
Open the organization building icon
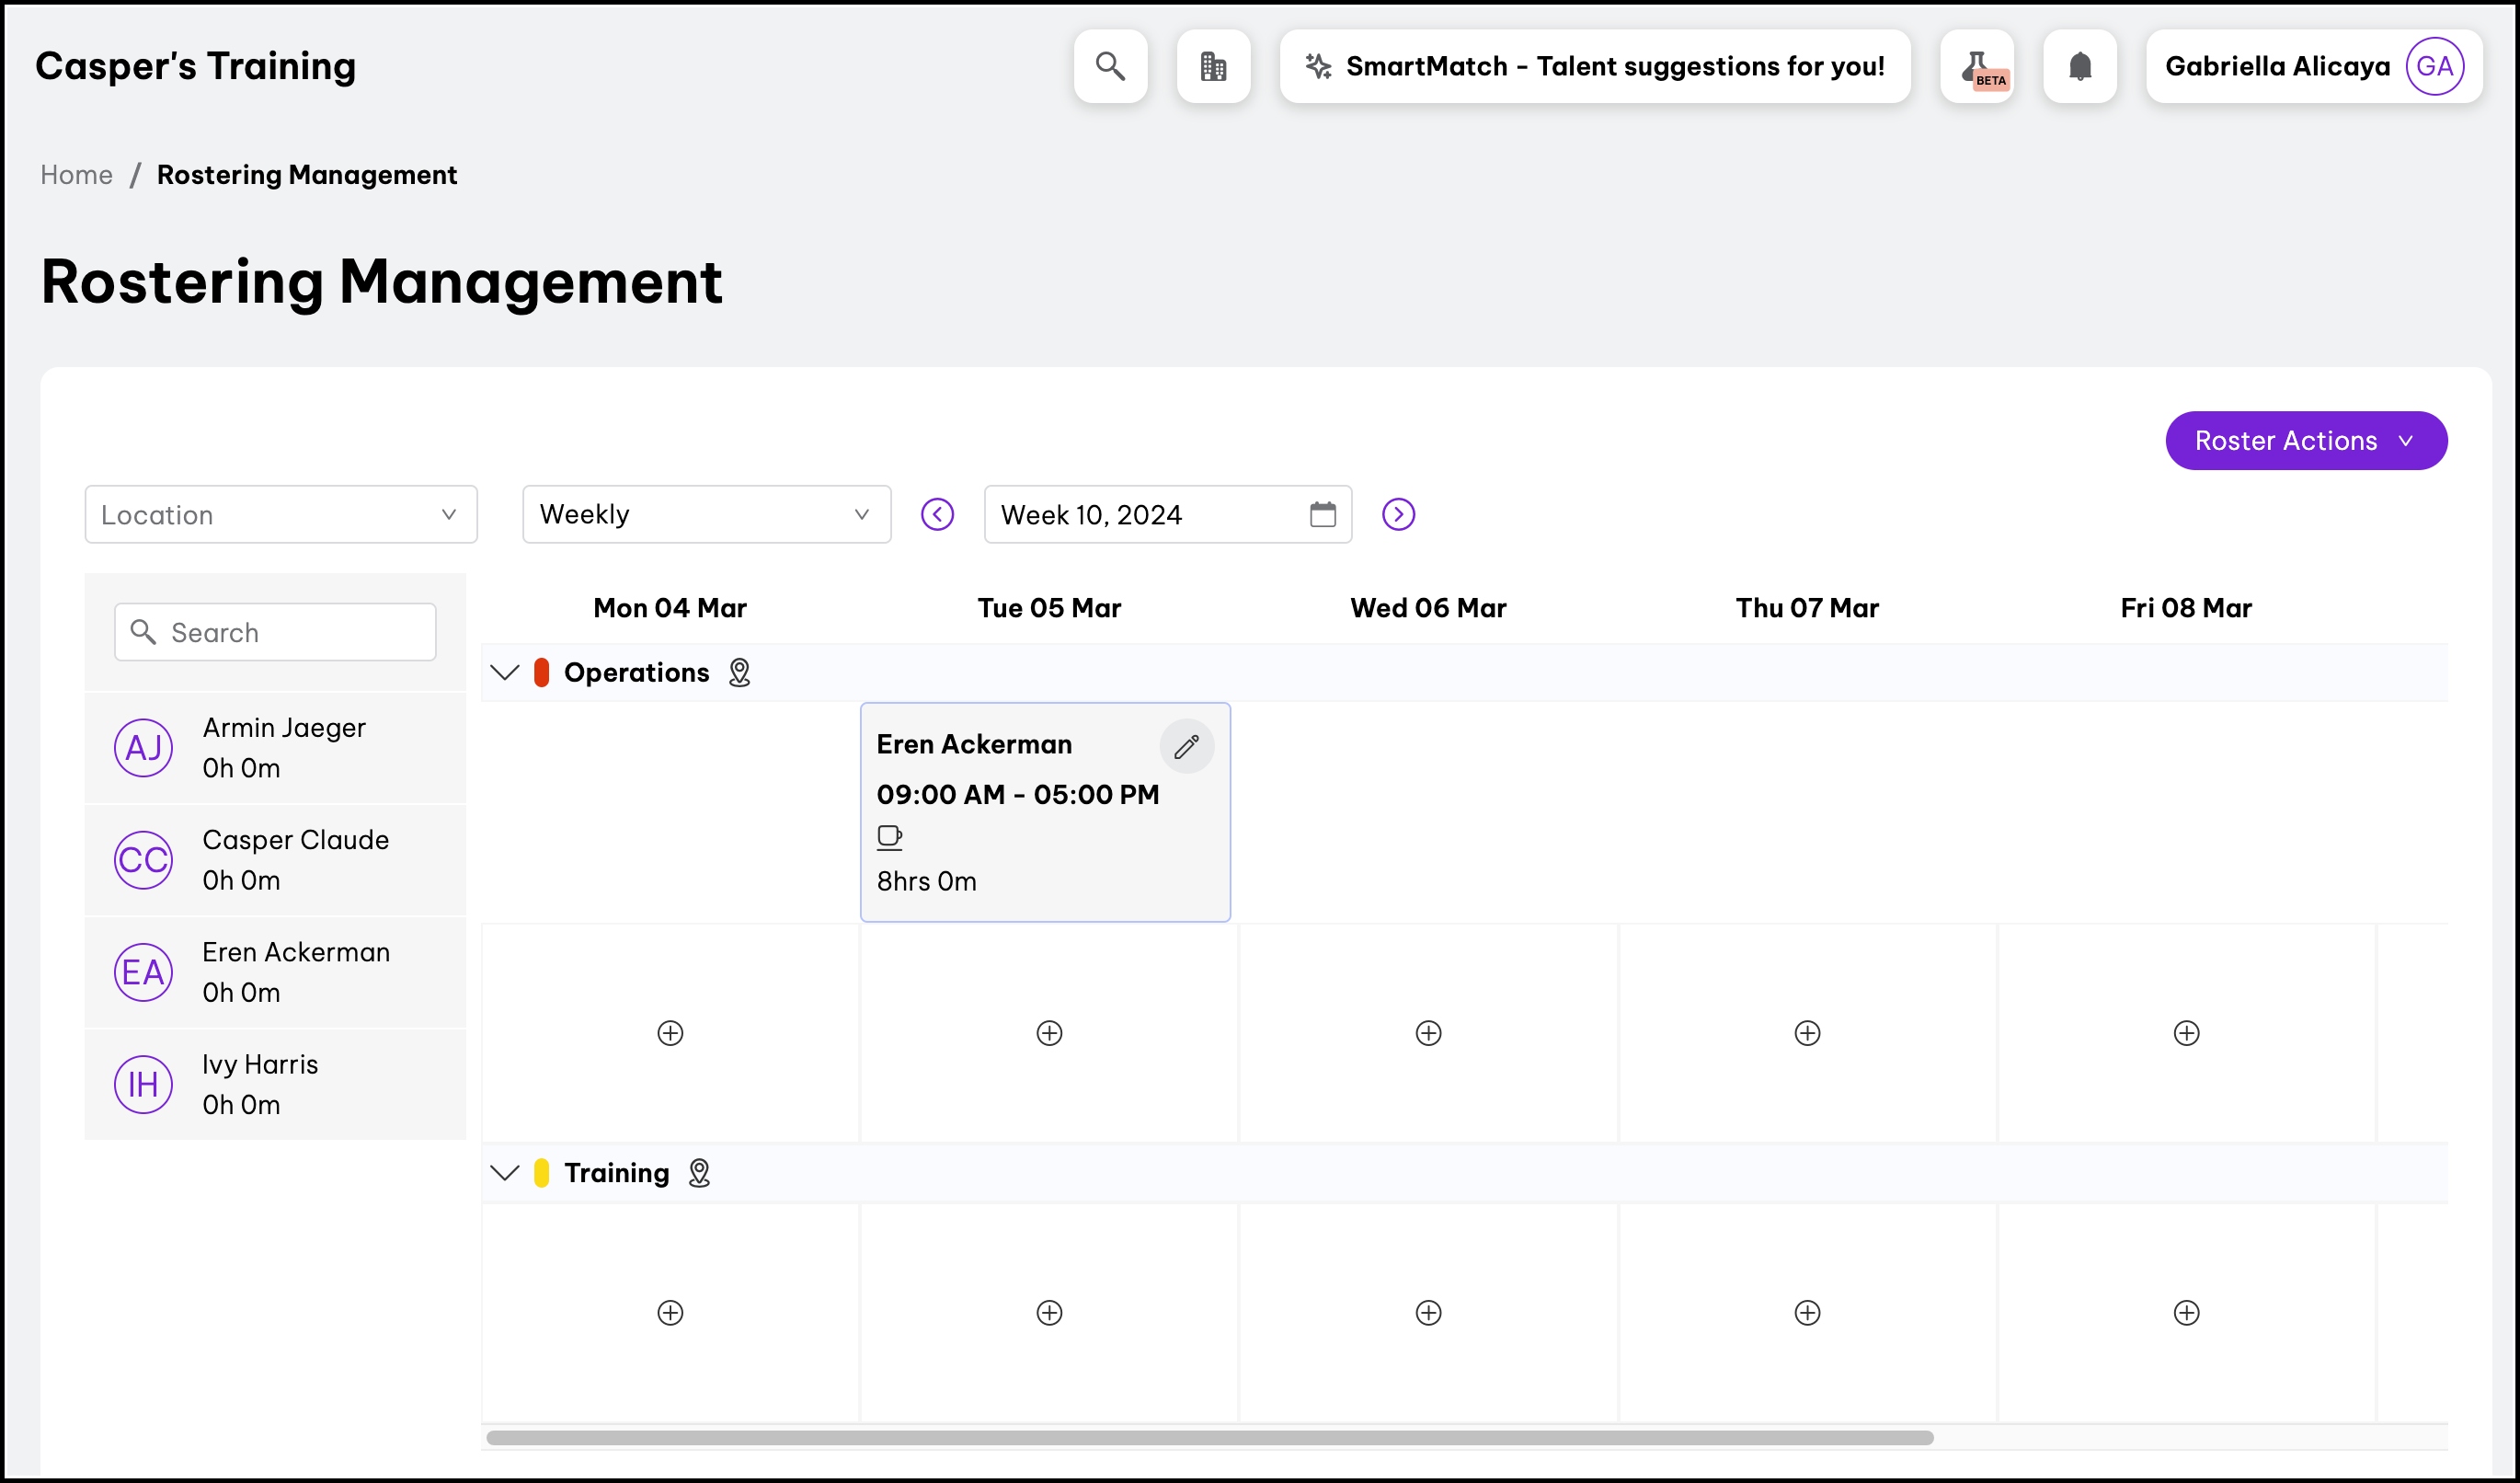(1213, 66)
